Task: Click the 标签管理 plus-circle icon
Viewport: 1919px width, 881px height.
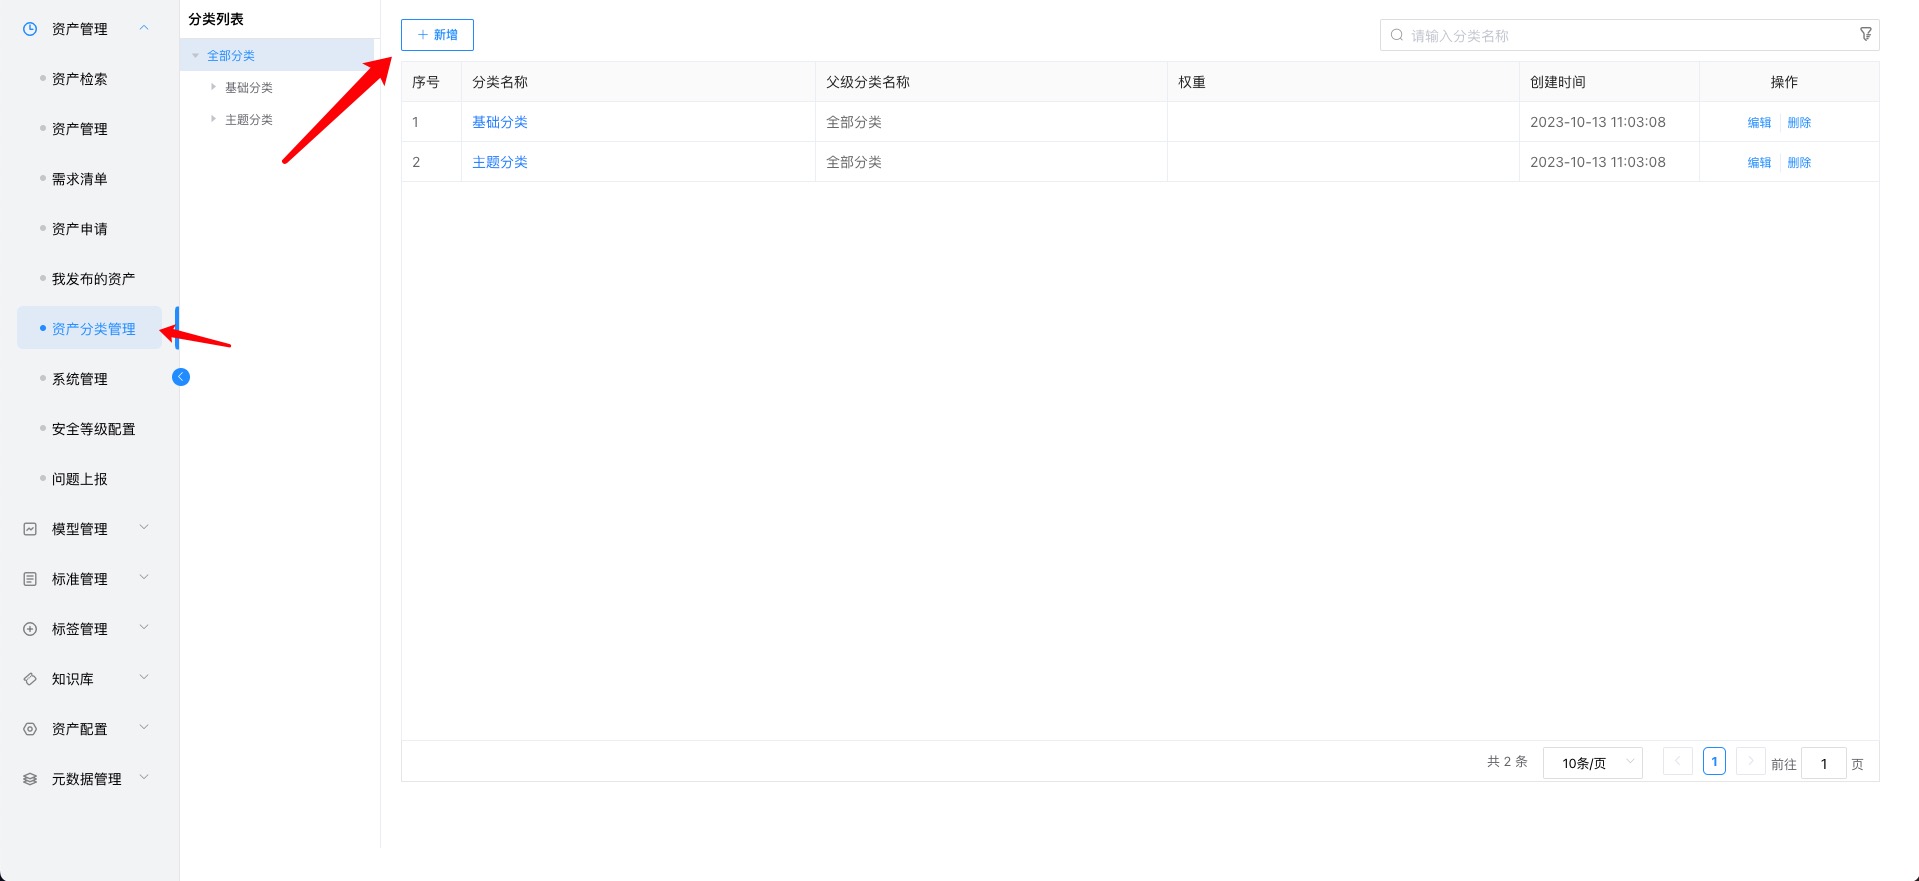Action: pyautogui.click(x=30, y=629)
